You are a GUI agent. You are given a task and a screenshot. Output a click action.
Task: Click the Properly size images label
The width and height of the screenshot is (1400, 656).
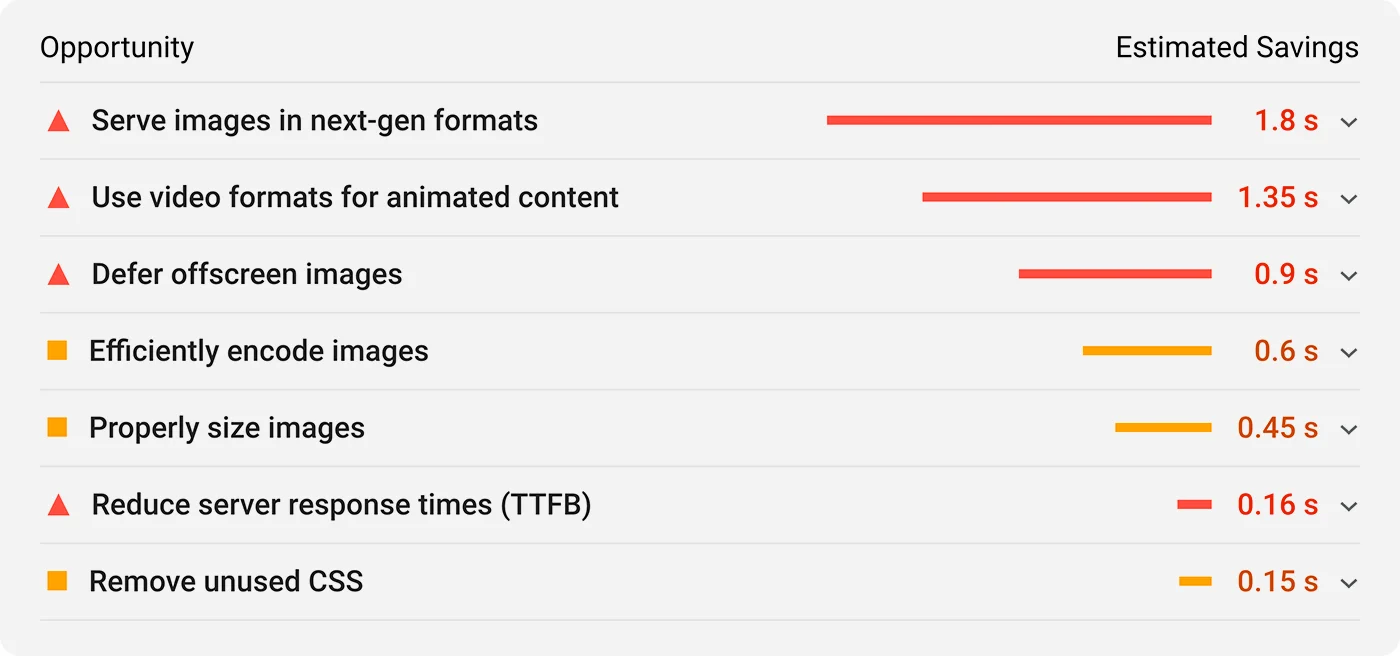click(227, 428)
